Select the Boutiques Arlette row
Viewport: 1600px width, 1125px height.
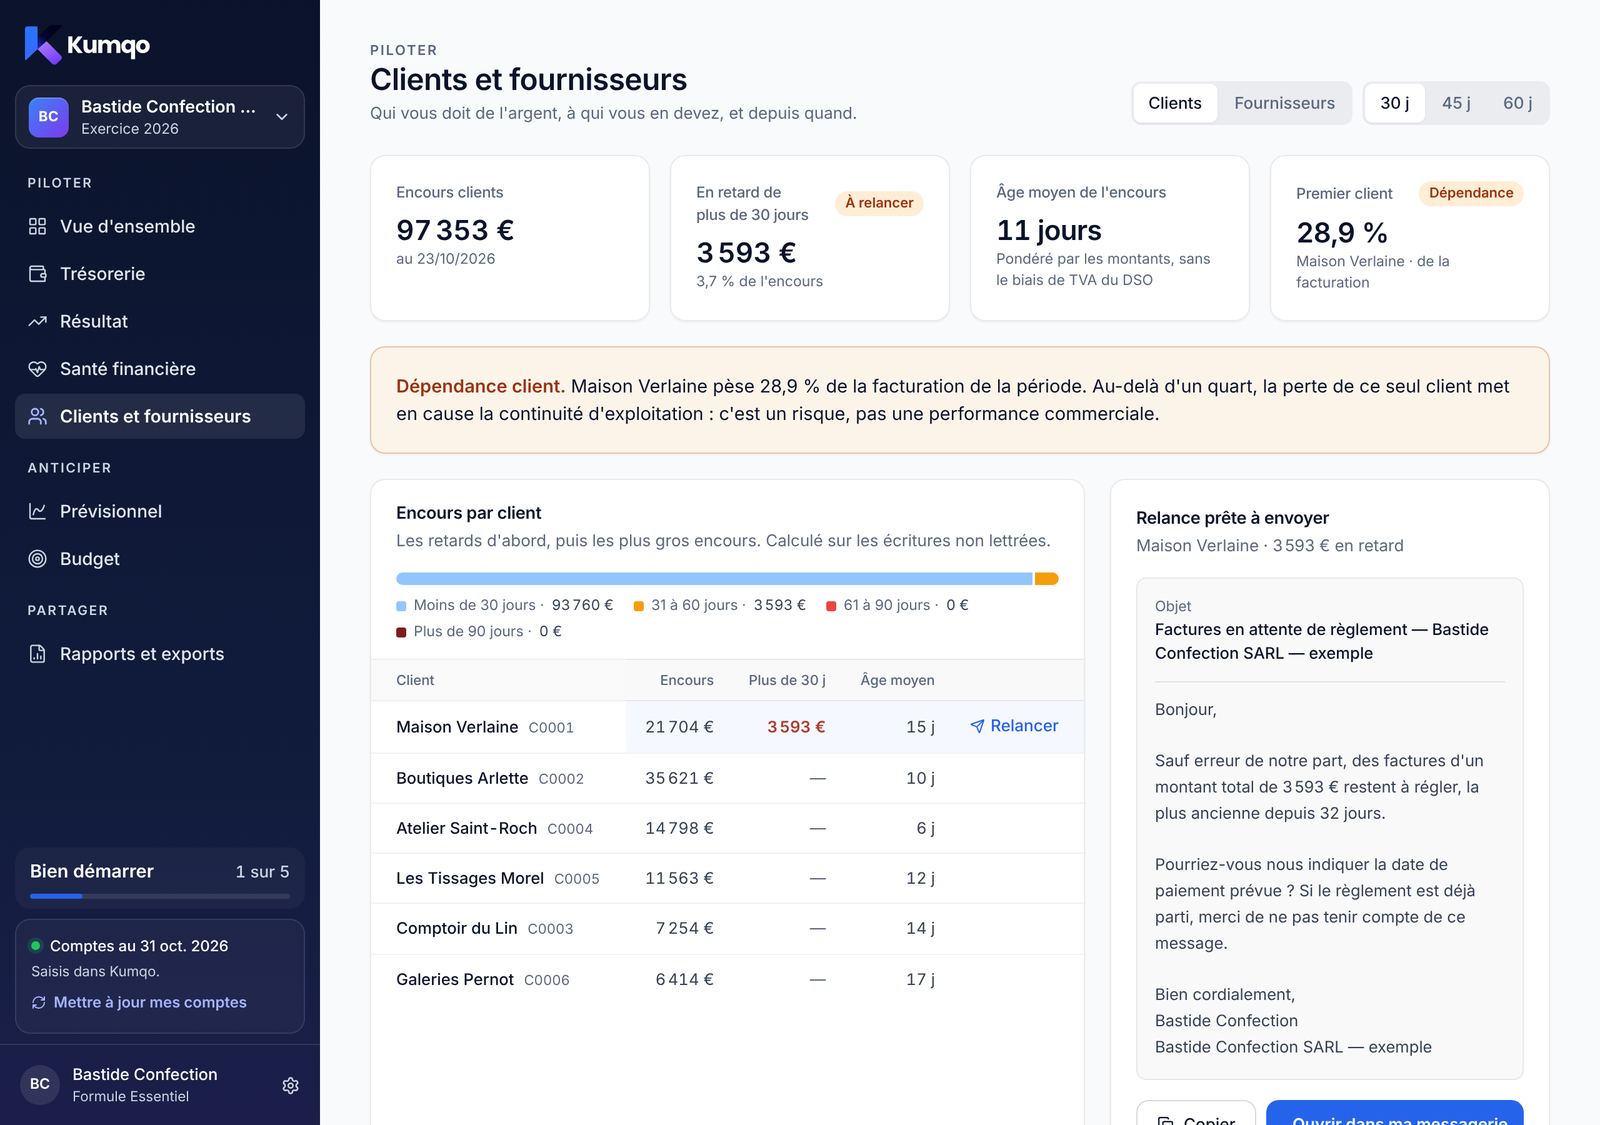(x=727, y=778)
